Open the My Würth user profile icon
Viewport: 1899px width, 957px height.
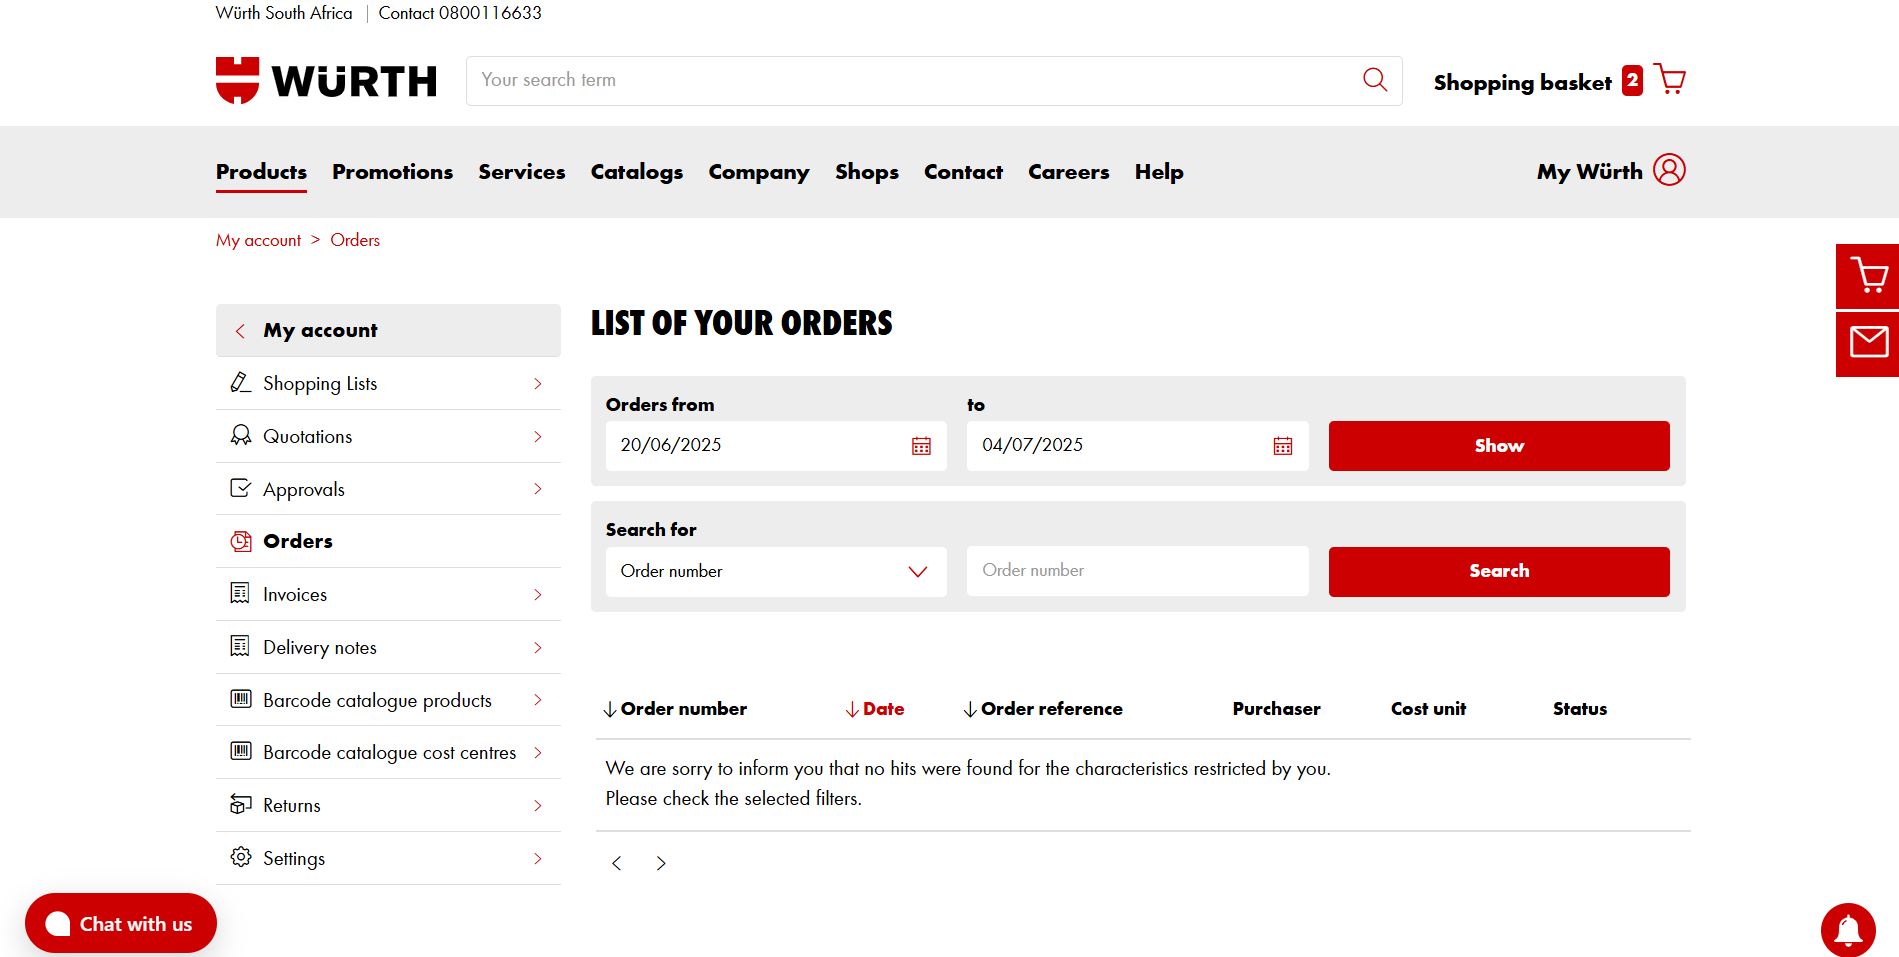(1669, 170)
